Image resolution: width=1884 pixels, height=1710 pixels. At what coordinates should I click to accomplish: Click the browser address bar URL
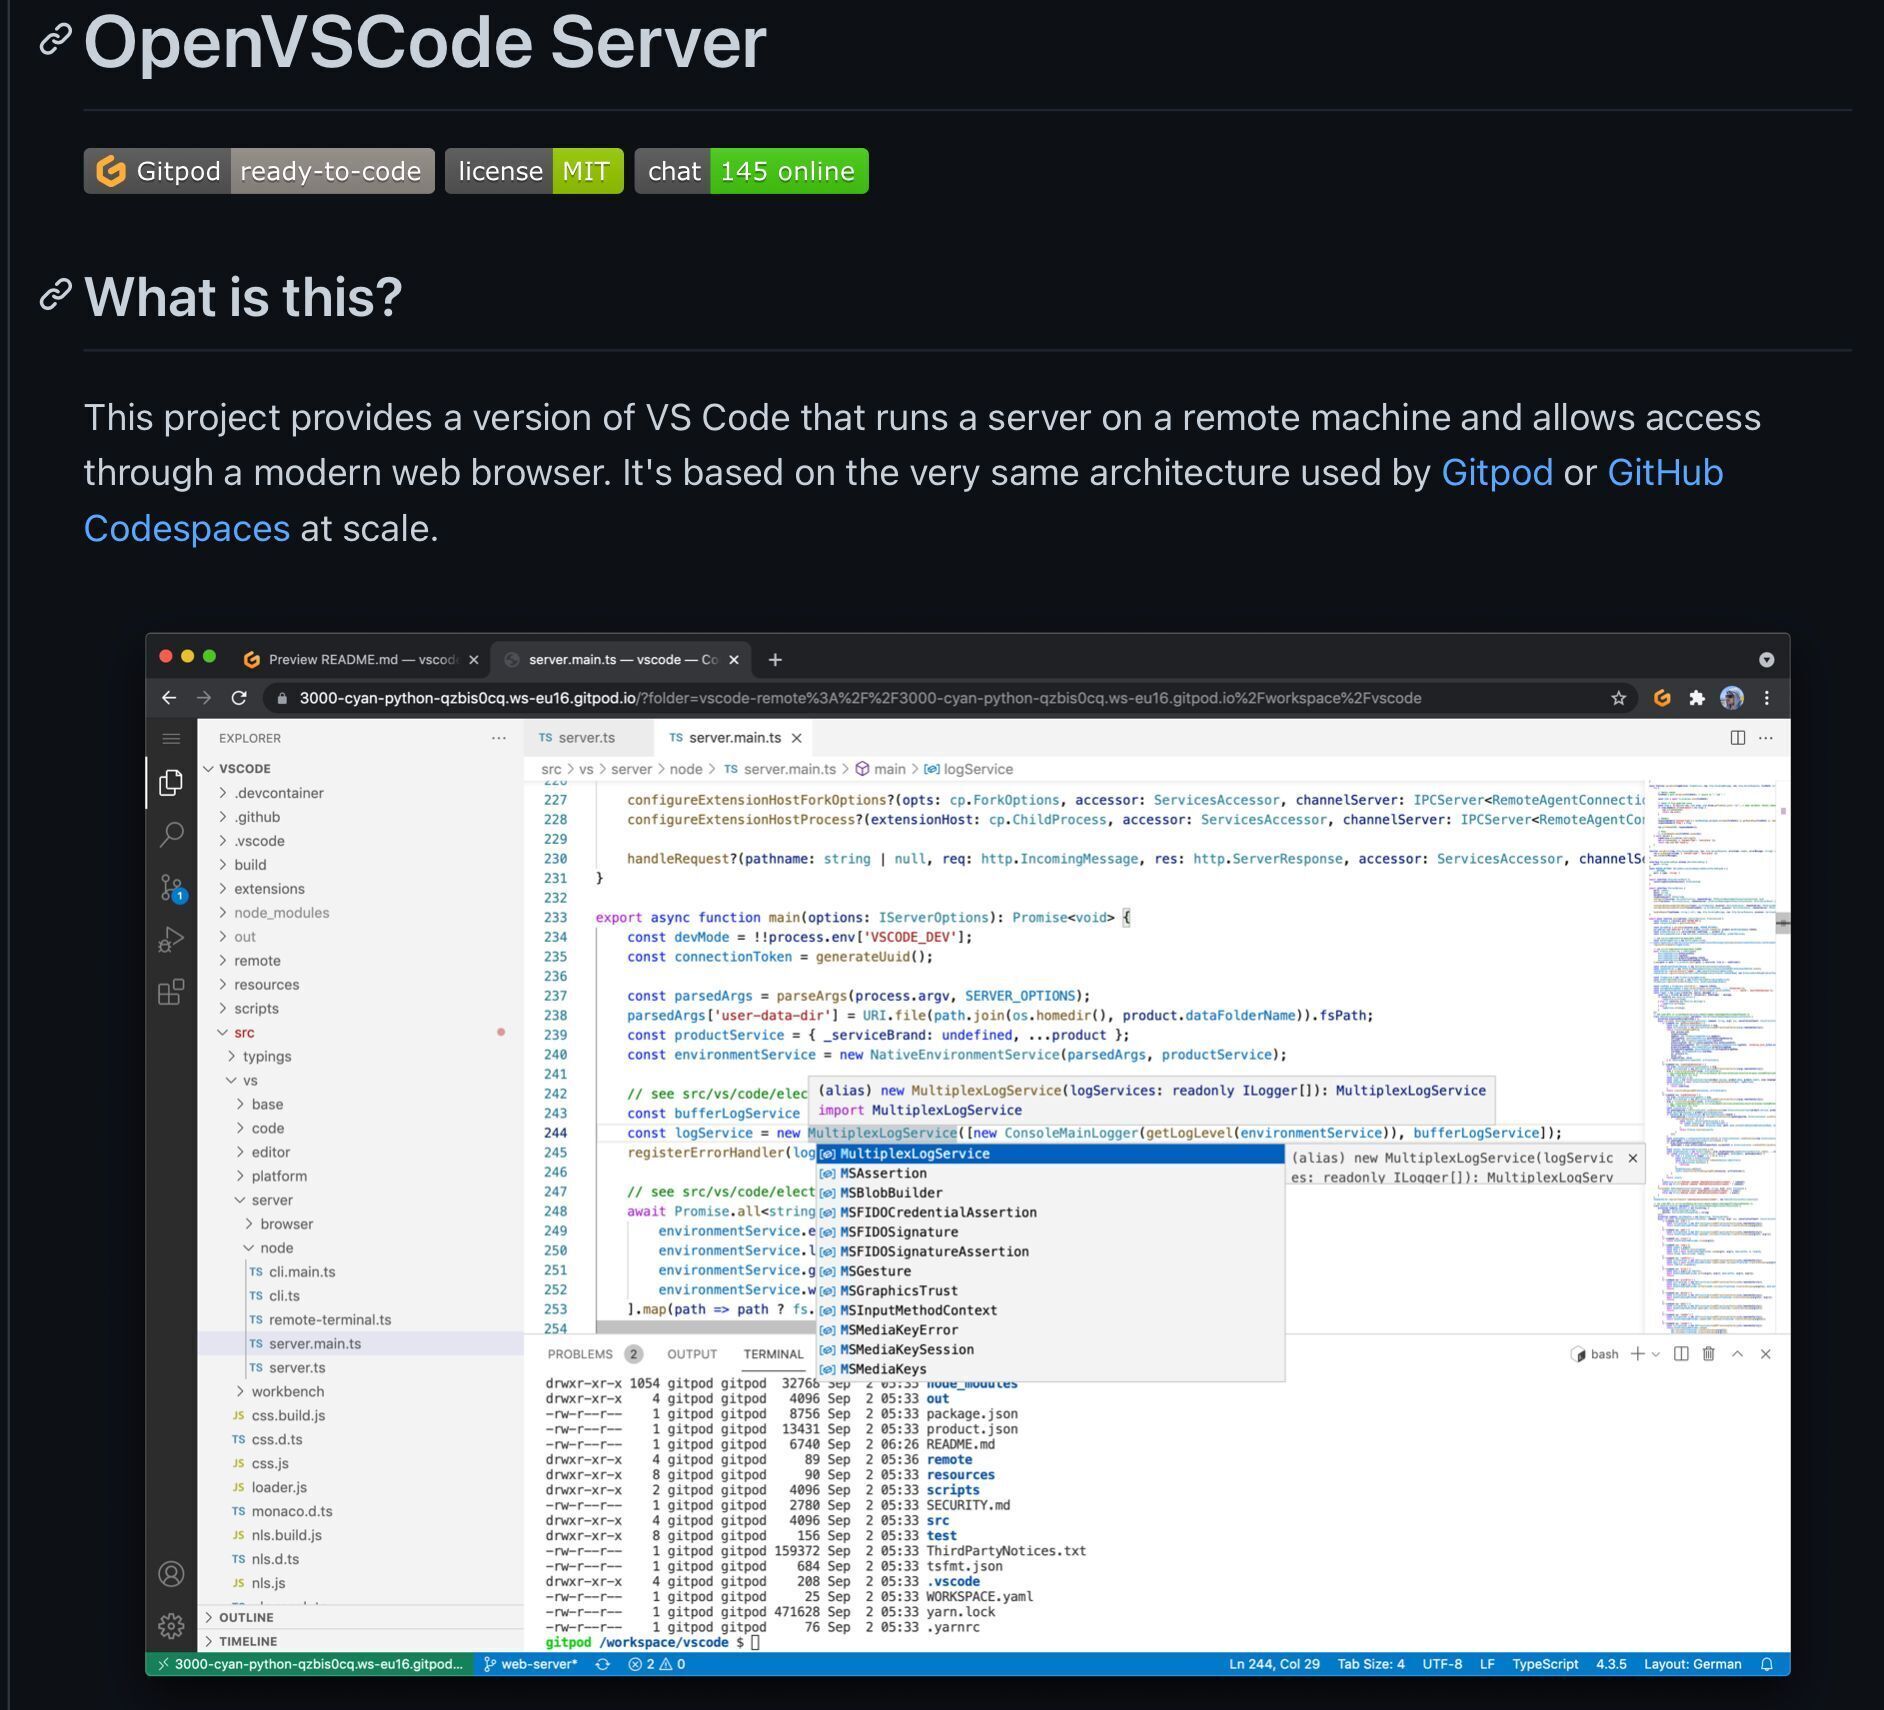[860, 698]
